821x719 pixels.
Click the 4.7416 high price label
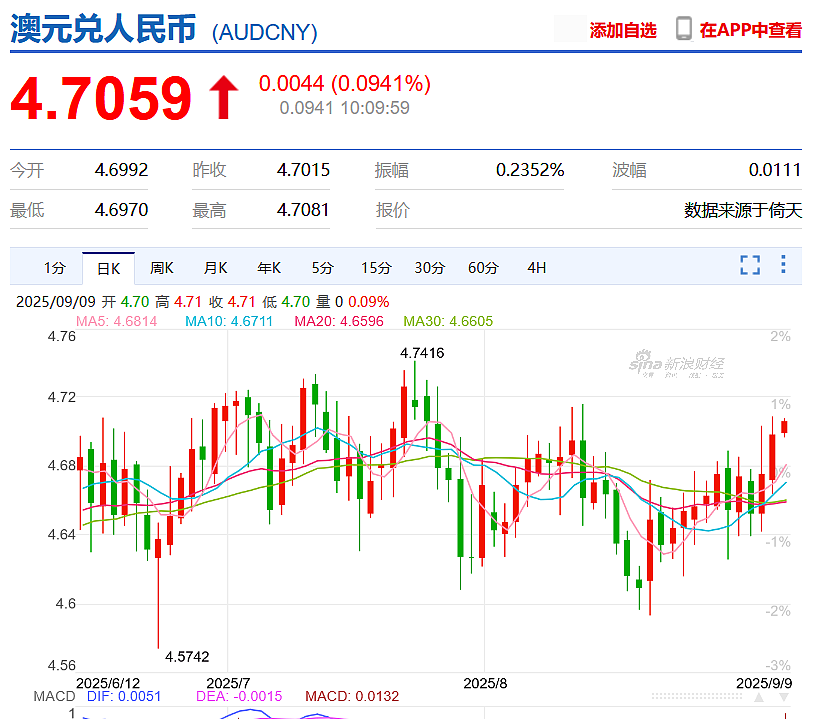point(422,353)
